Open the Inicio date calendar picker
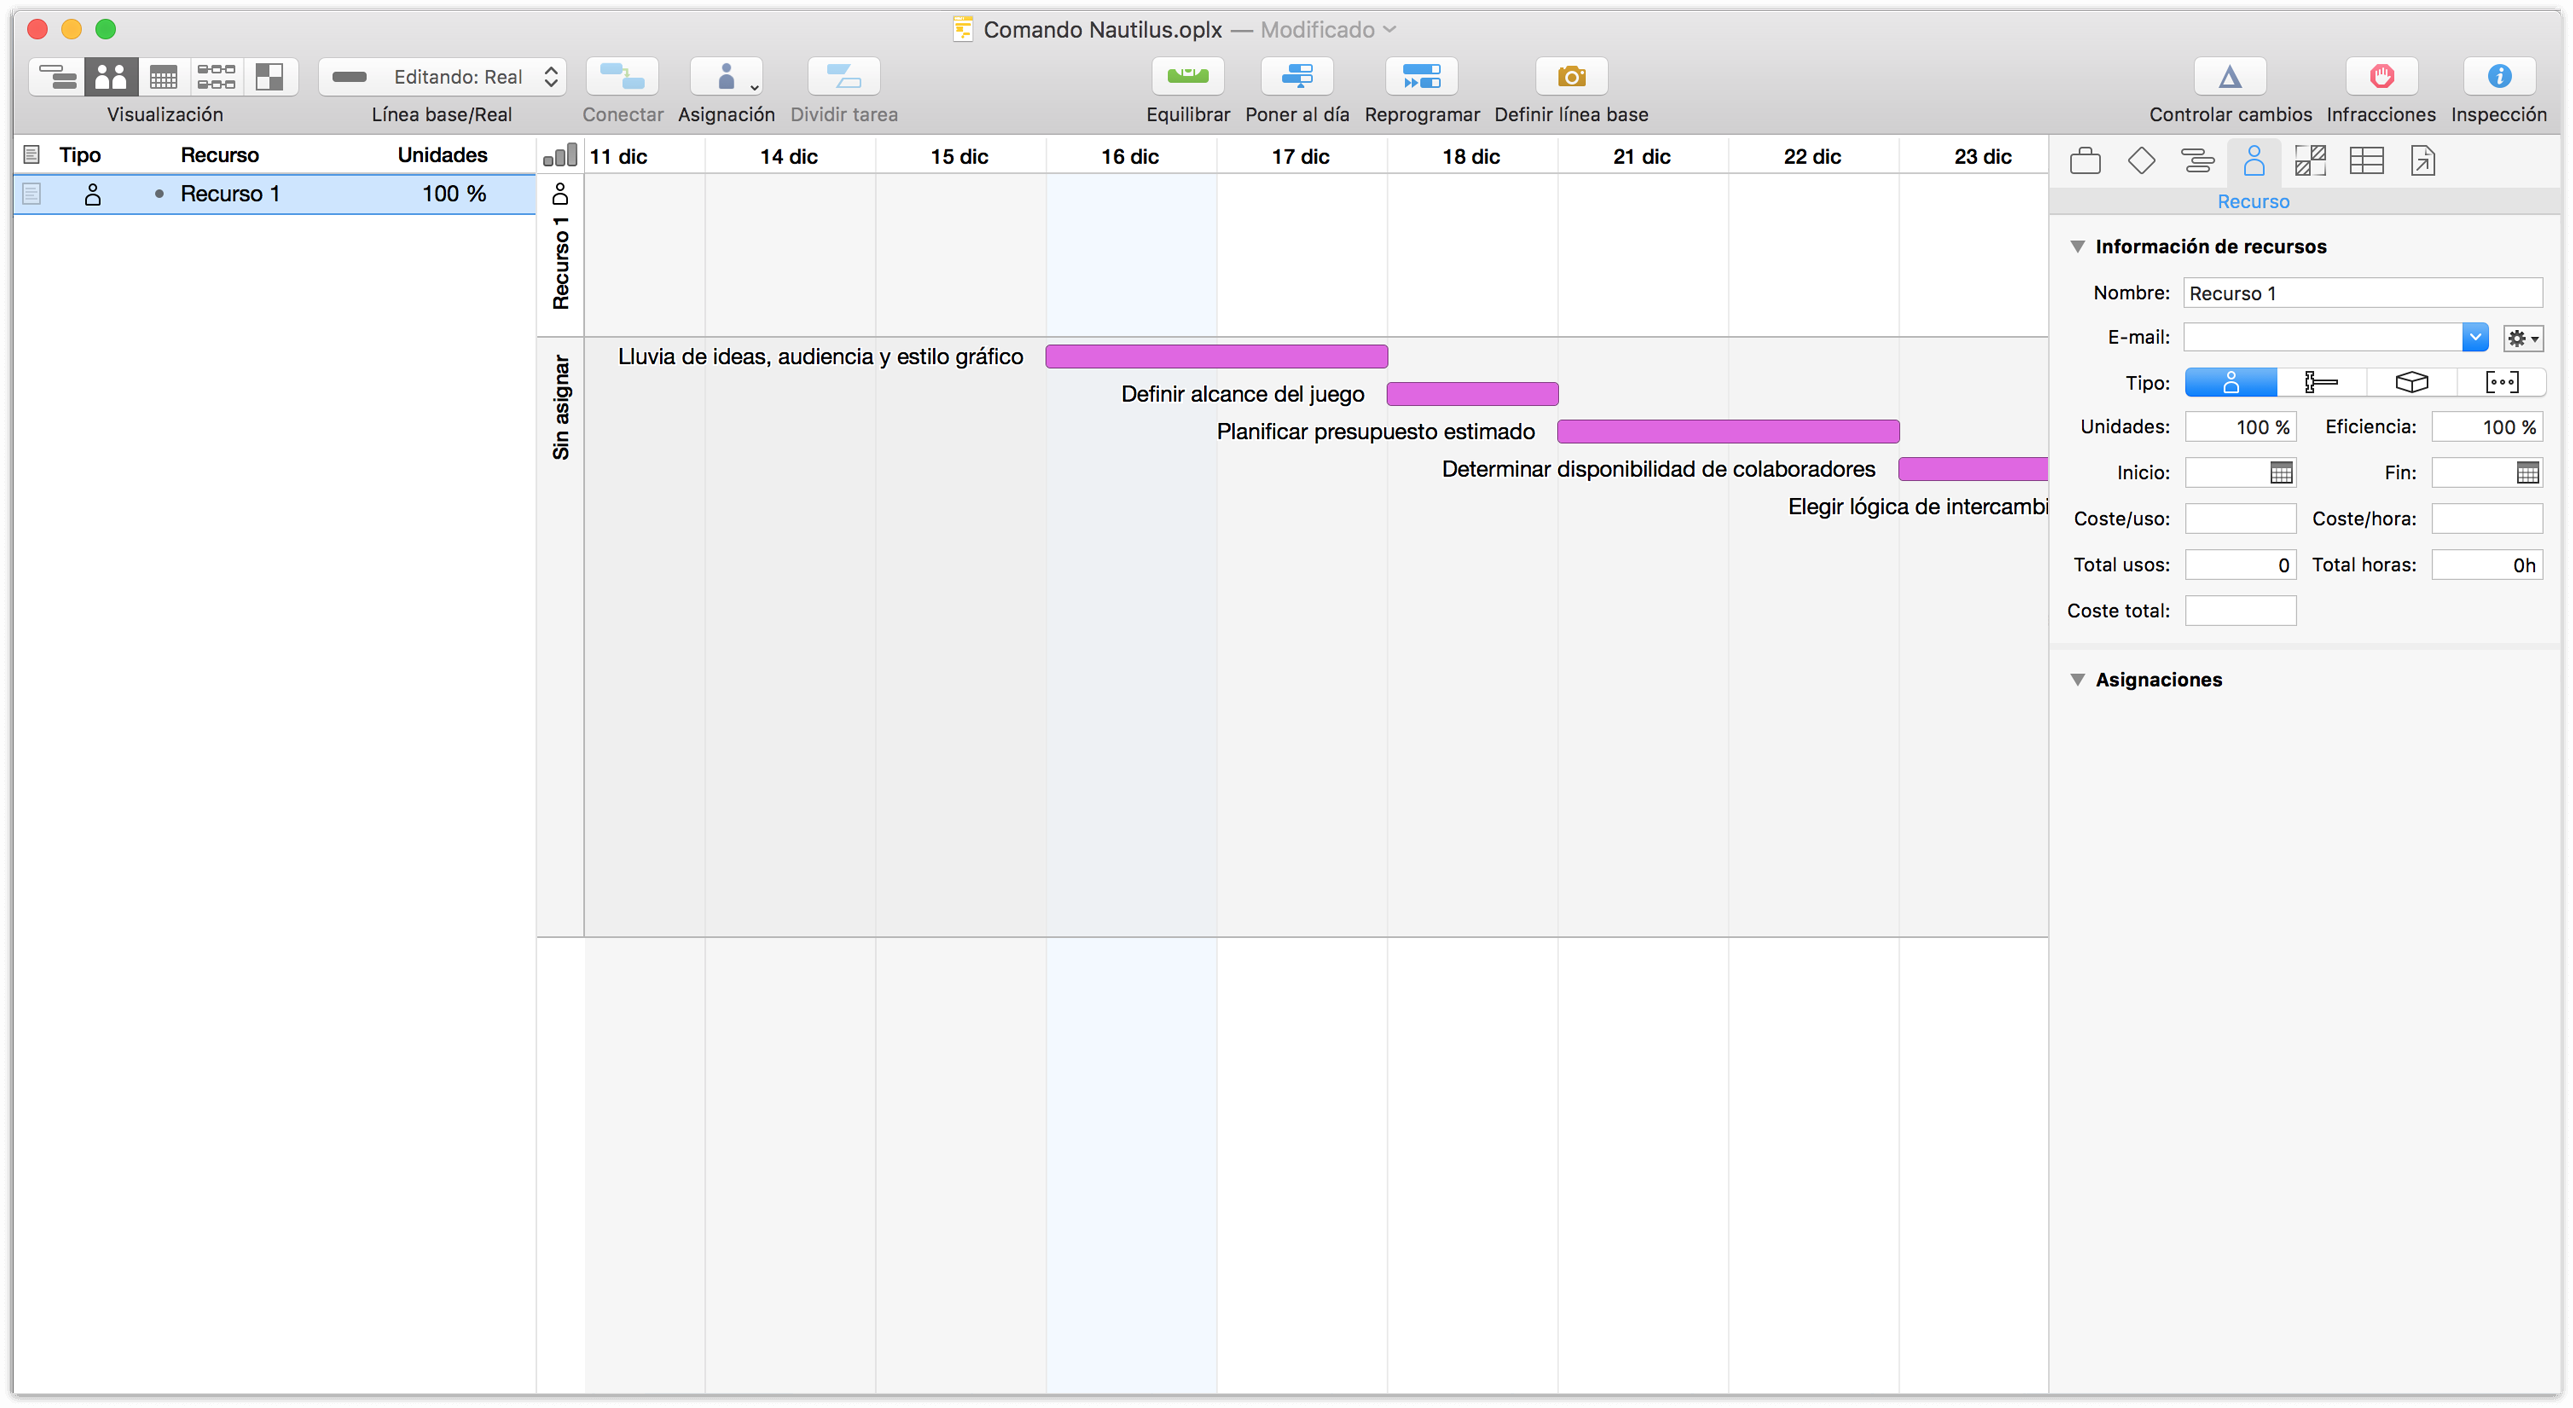Screen dimensions: 2573x1408 [x=2280, y=473]
